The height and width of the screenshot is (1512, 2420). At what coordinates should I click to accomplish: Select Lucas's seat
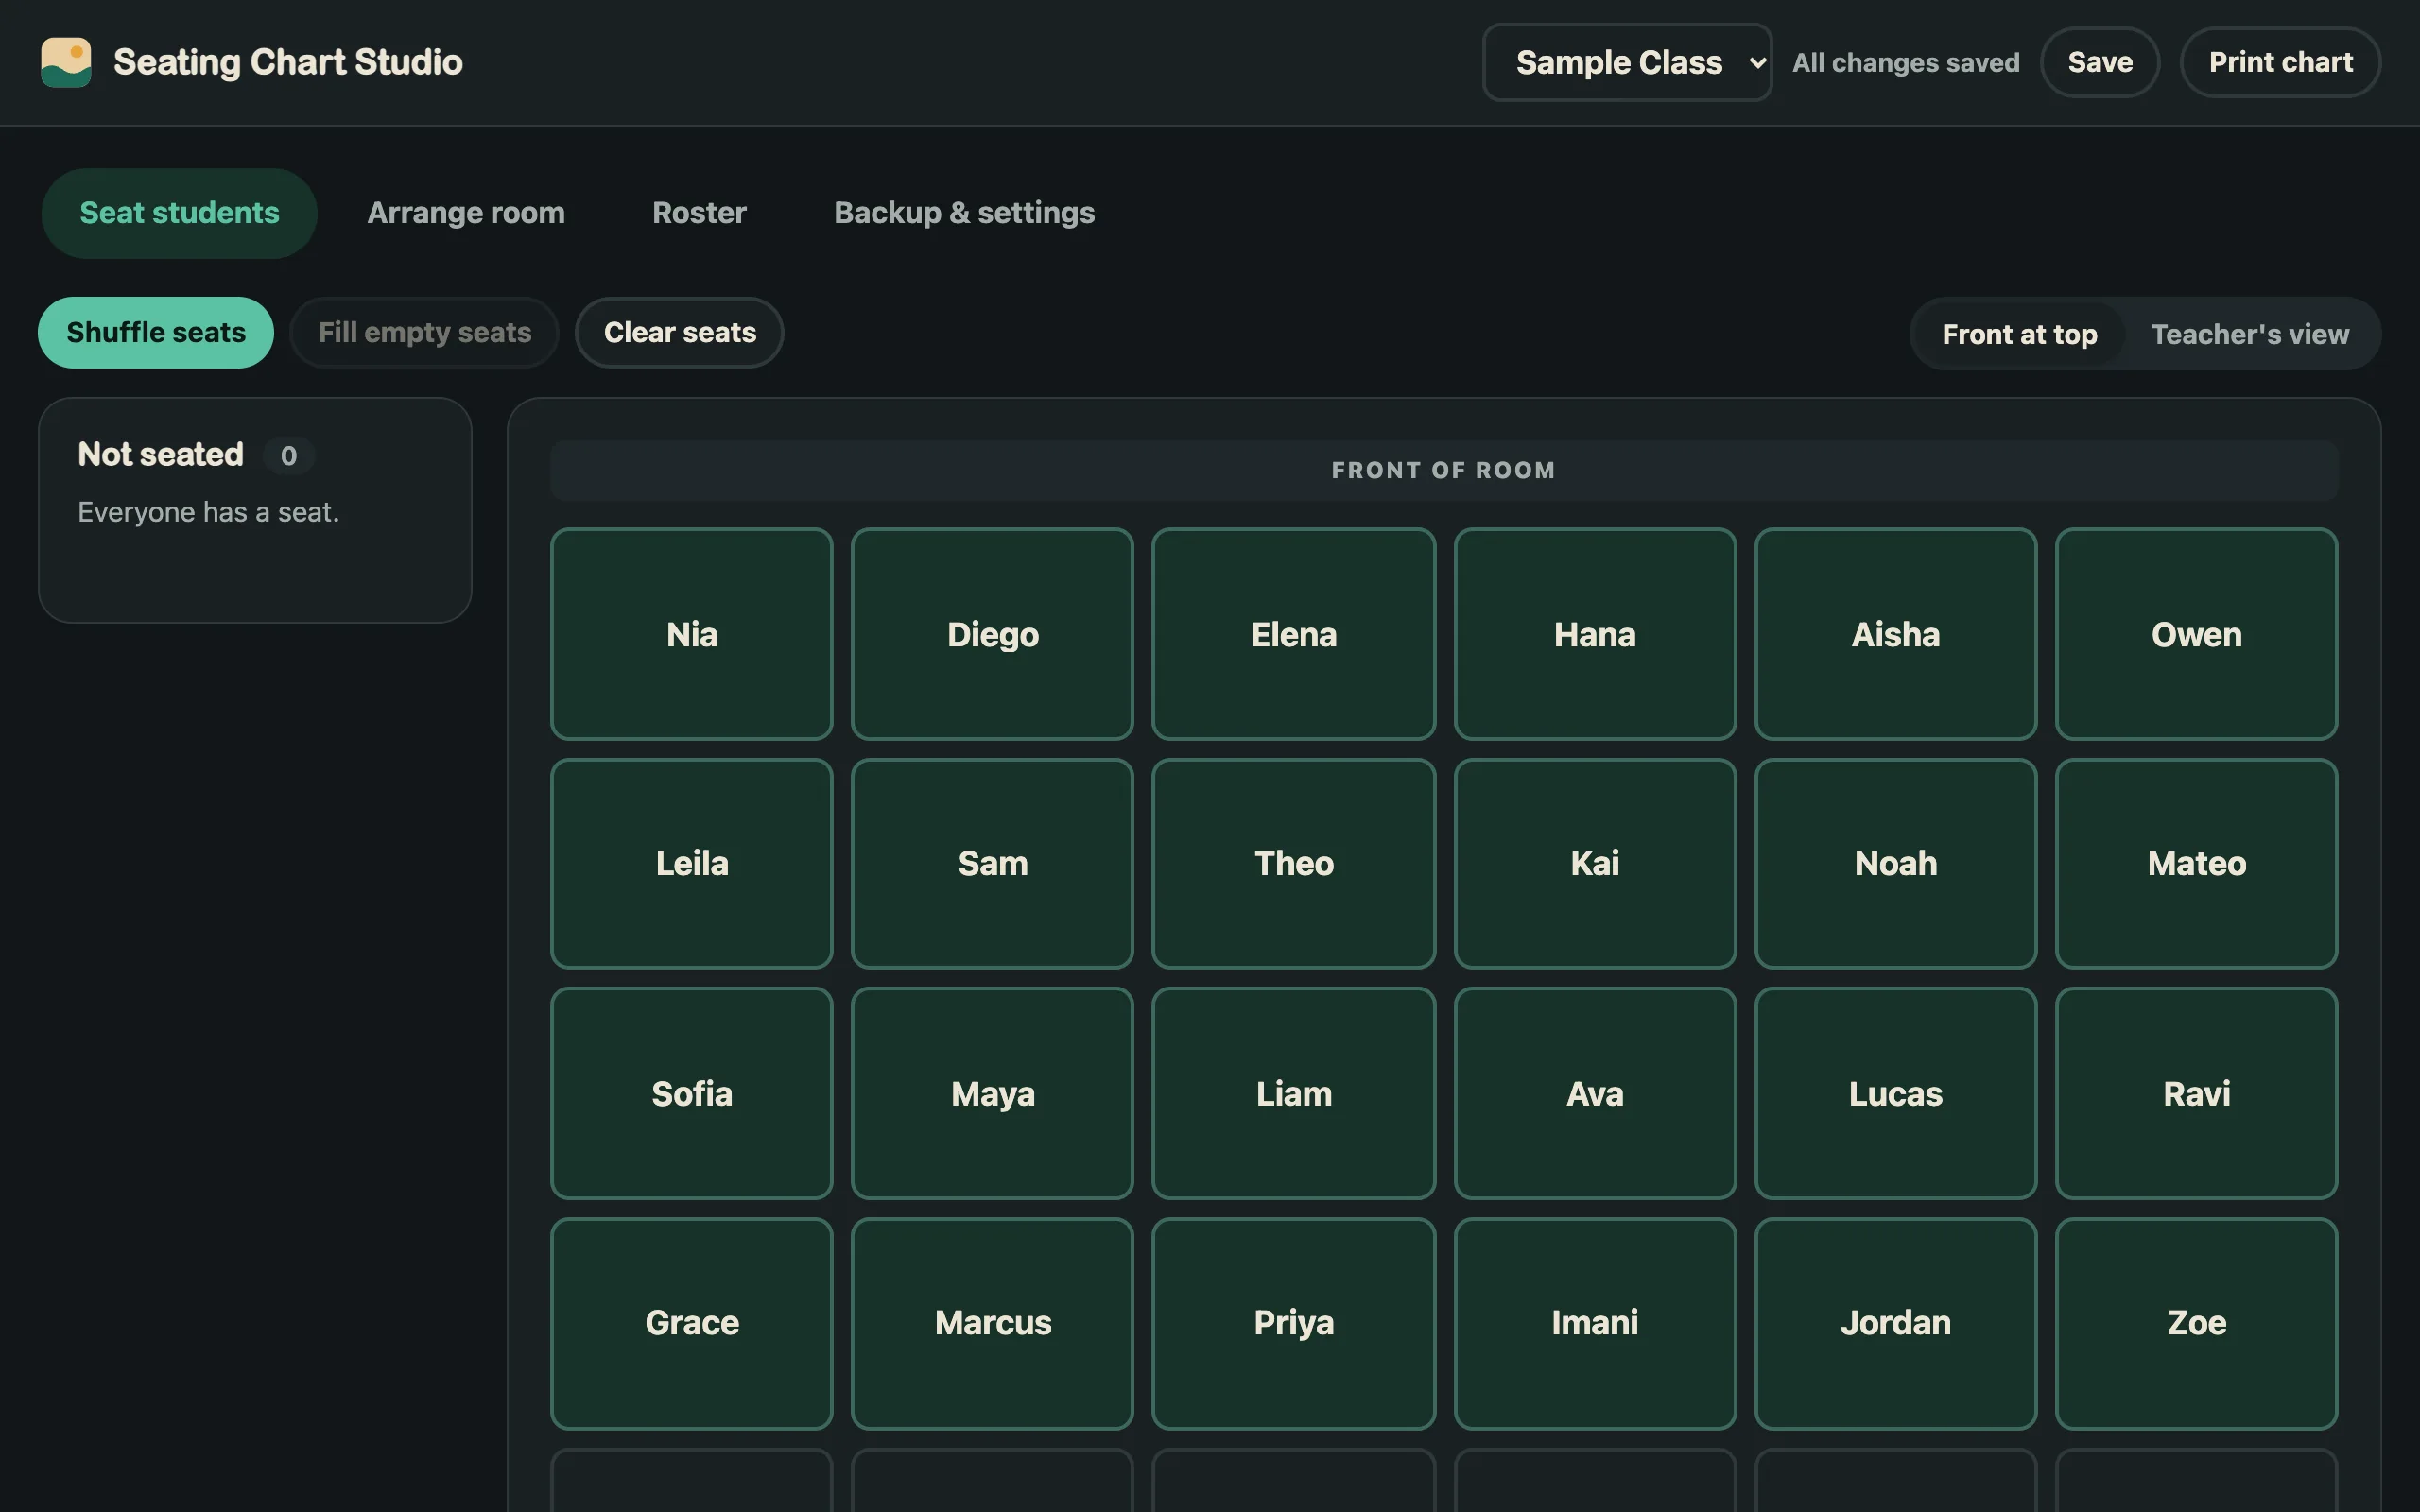tap(1895, 1093)
